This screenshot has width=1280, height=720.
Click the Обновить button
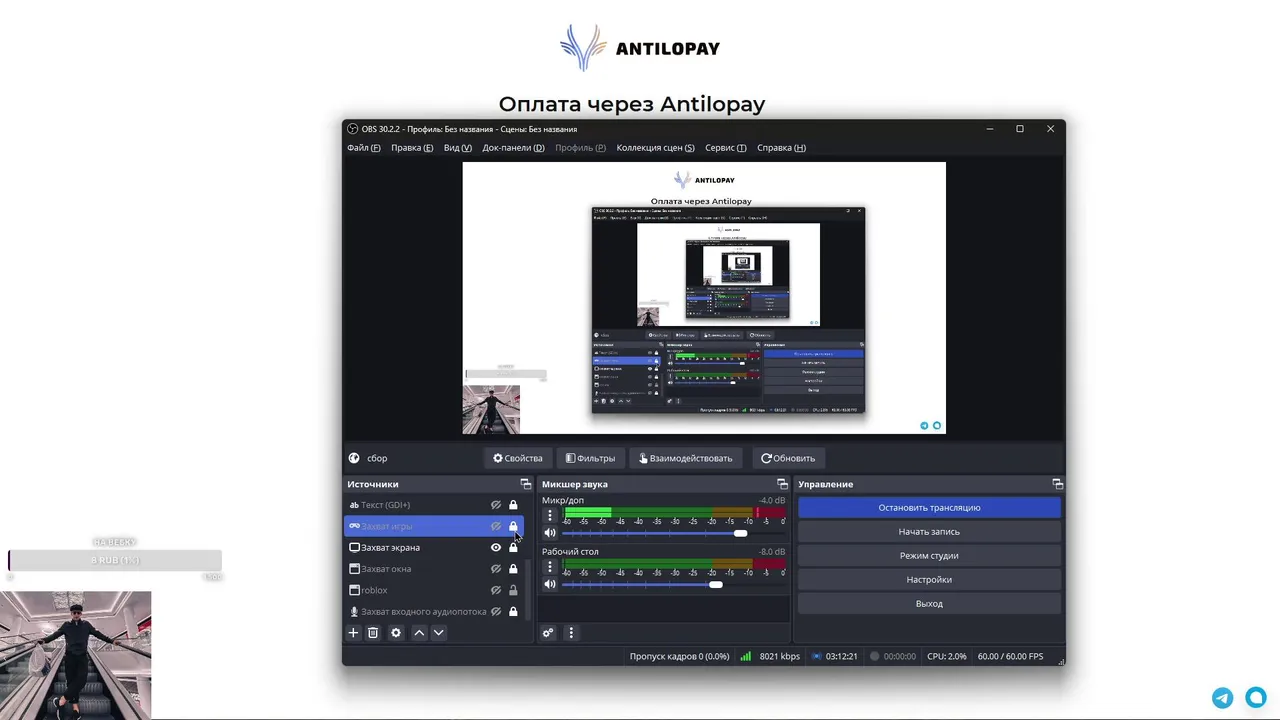(788, 458)
